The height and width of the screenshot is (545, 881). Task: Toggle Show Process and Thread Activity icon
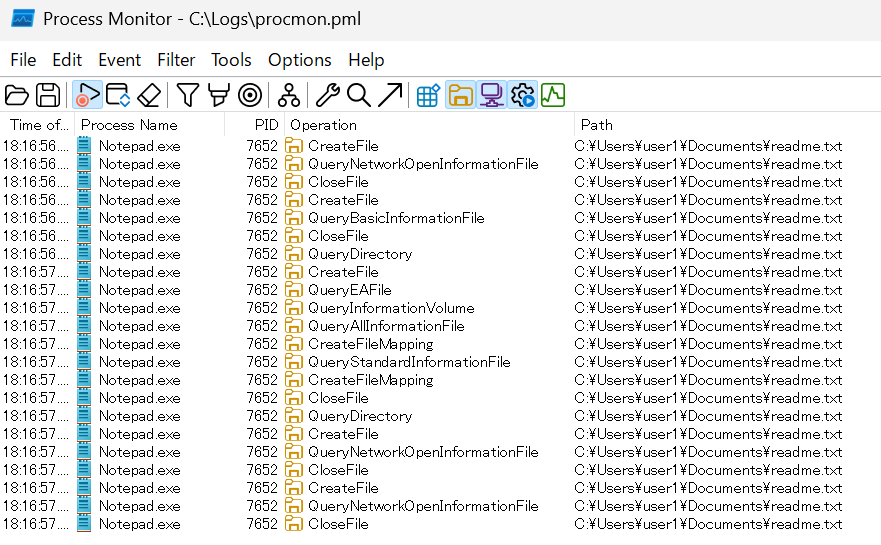point(523,95)
